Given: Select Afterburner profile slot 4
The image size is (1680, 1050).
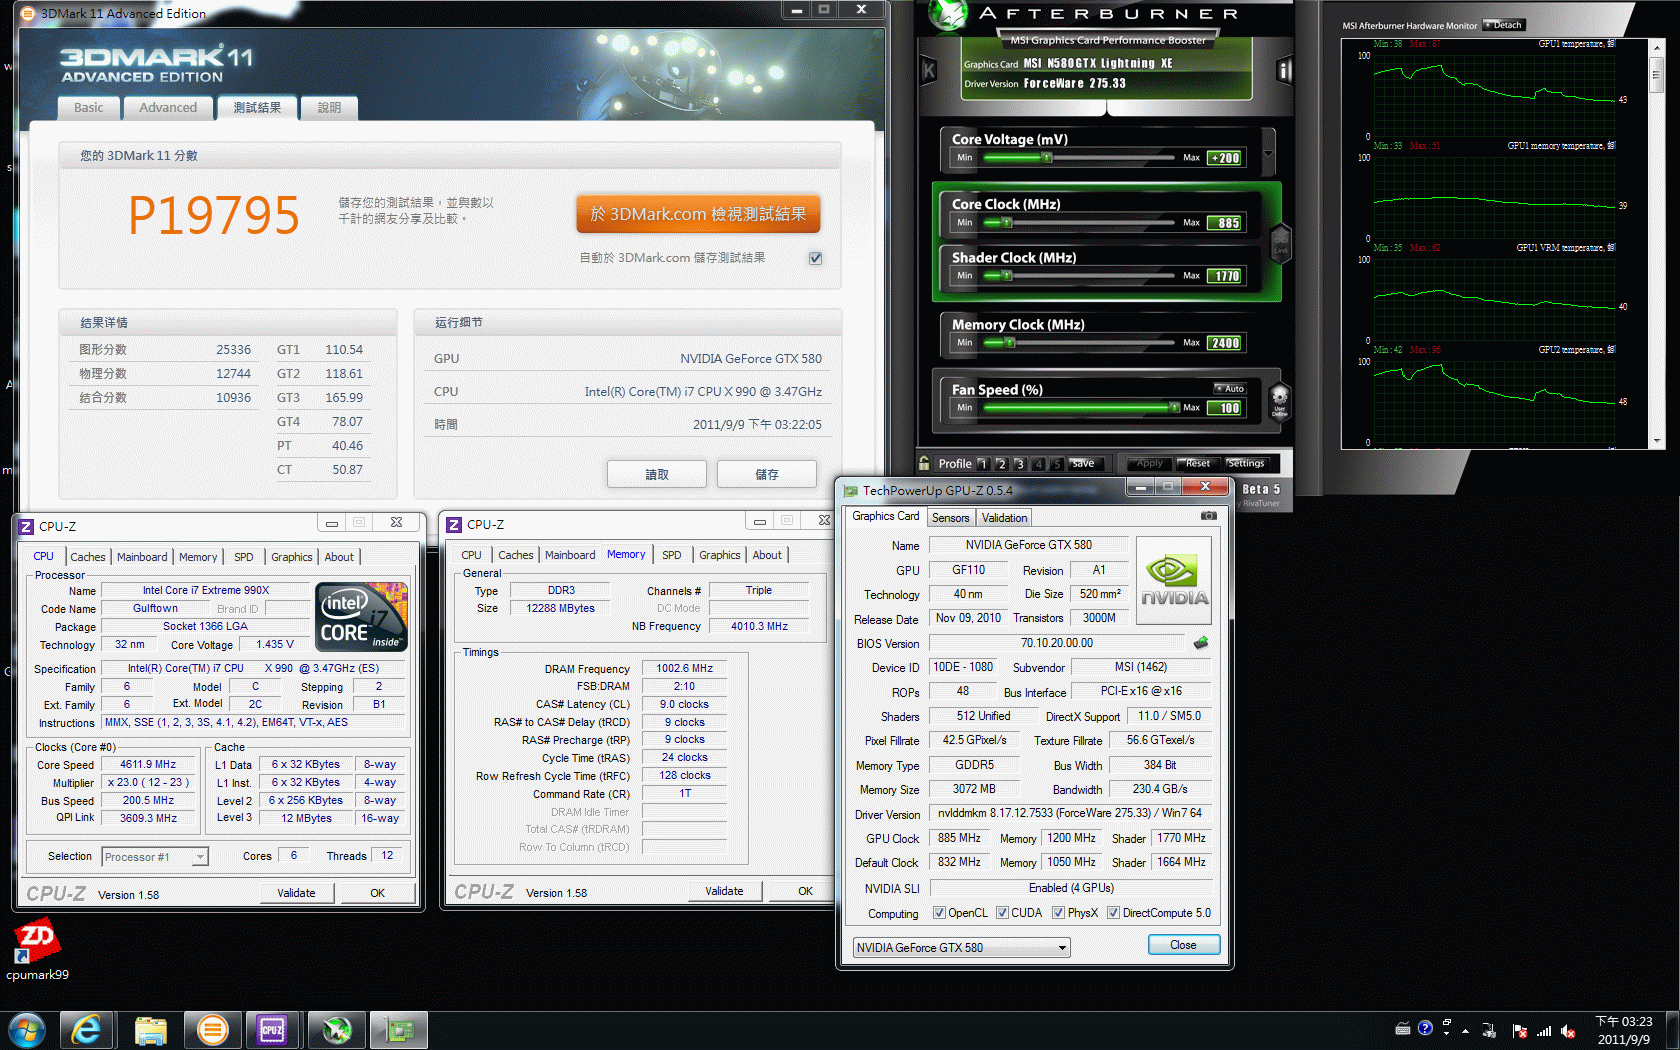Looking at the screenshot, I should pyautogui.click(x=1038, y=464).
